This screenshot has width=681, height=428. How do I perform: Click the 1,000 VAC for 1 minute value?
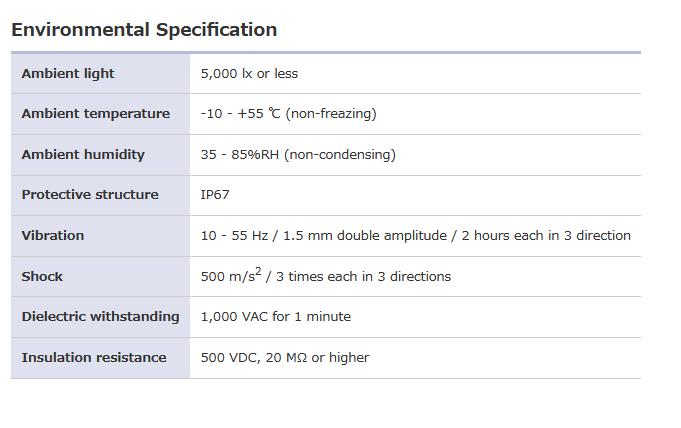click(x=275, y=317)
